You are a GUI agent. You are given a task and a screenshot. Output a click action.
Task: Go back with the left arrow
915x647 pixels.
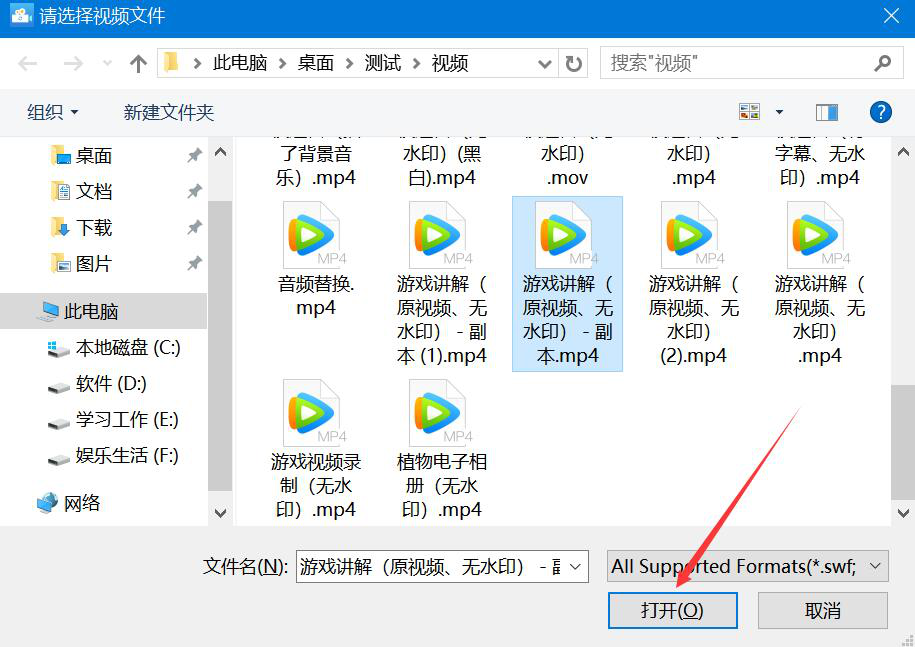tap(27, 63)
